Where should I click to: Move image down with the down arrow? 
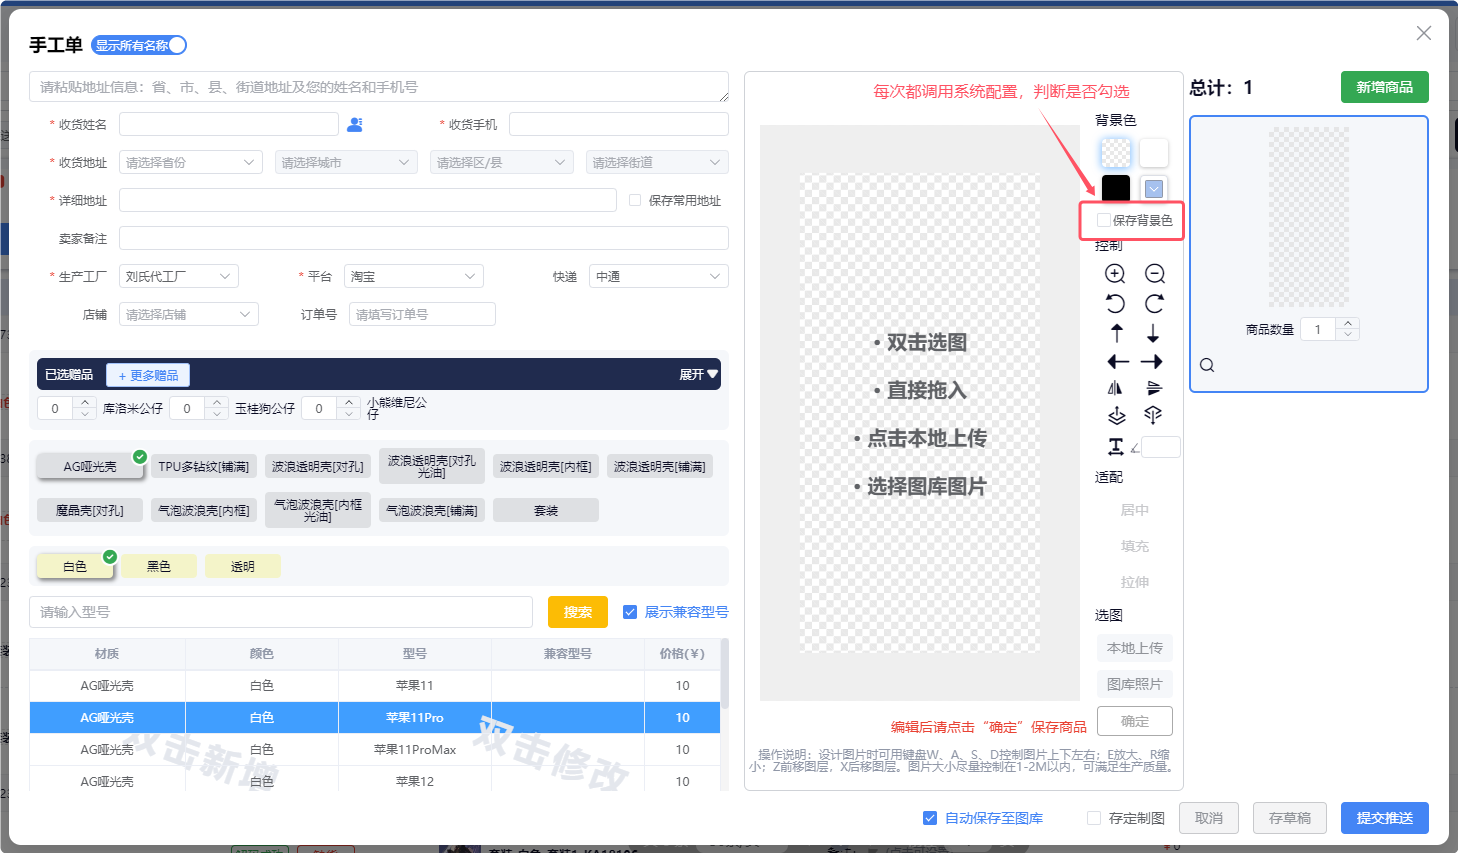[x=1153, y=333]
